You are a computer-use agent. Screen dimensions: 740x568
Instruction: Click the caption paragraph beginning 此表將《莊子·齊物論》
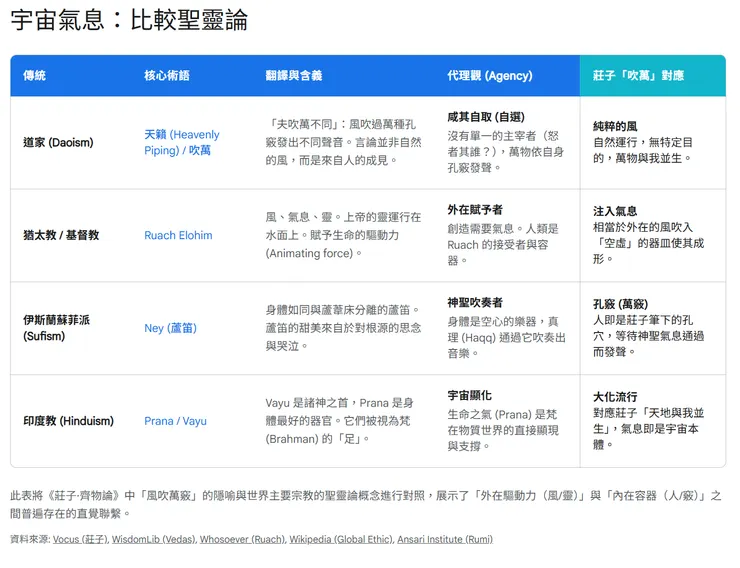click(366, 504)
